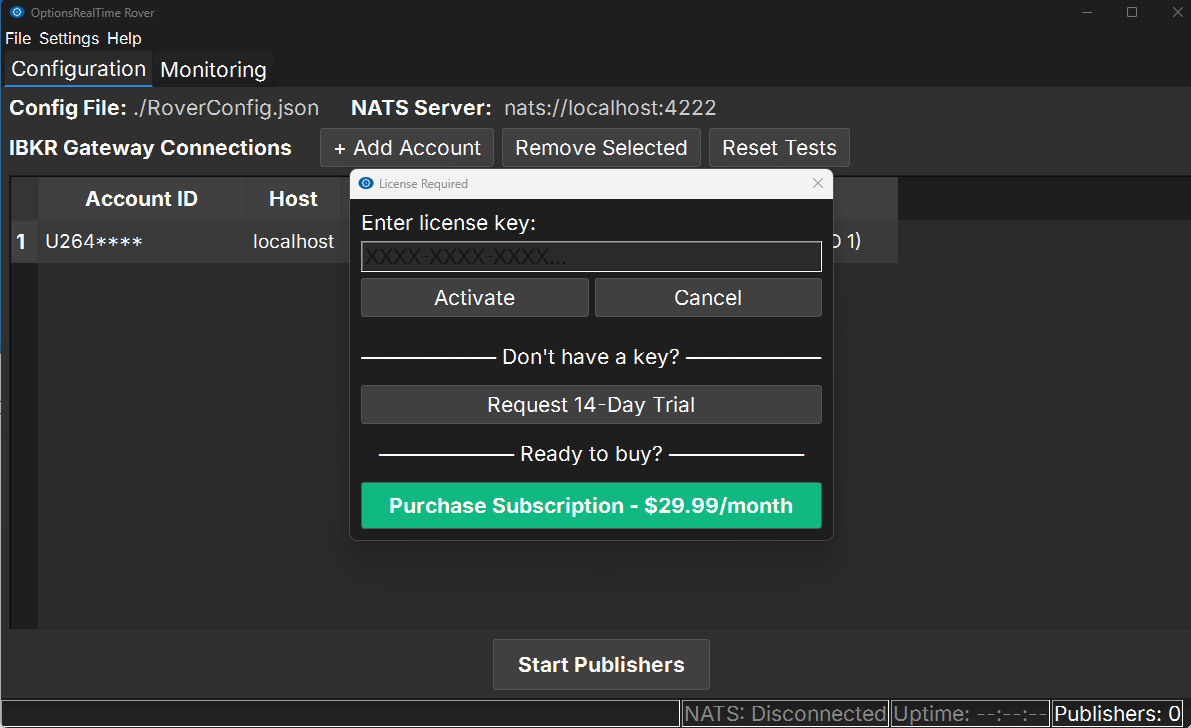Click the Reset Tests button
The height and width of the screenshot is (728, 1191).
point(779,148)
